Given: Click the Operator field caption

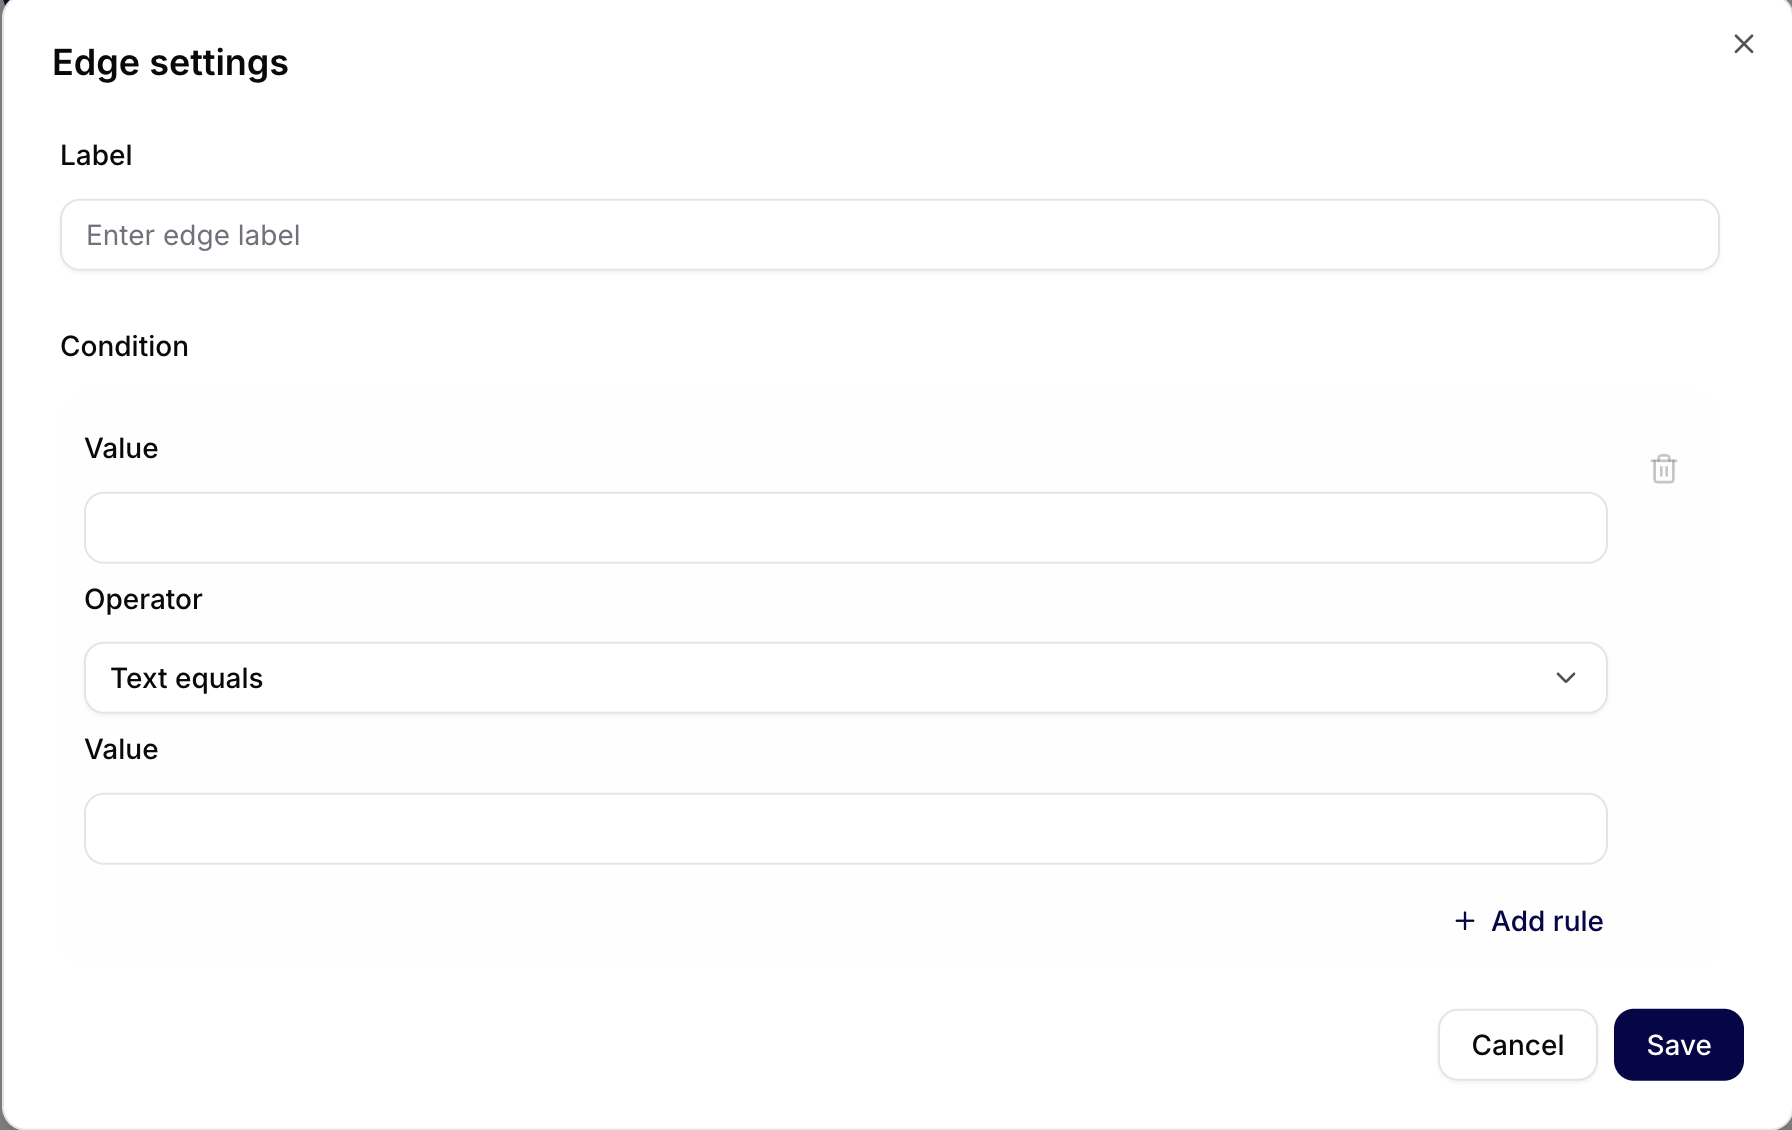Looking at the screenshot, I should click(x=143, y=600).
